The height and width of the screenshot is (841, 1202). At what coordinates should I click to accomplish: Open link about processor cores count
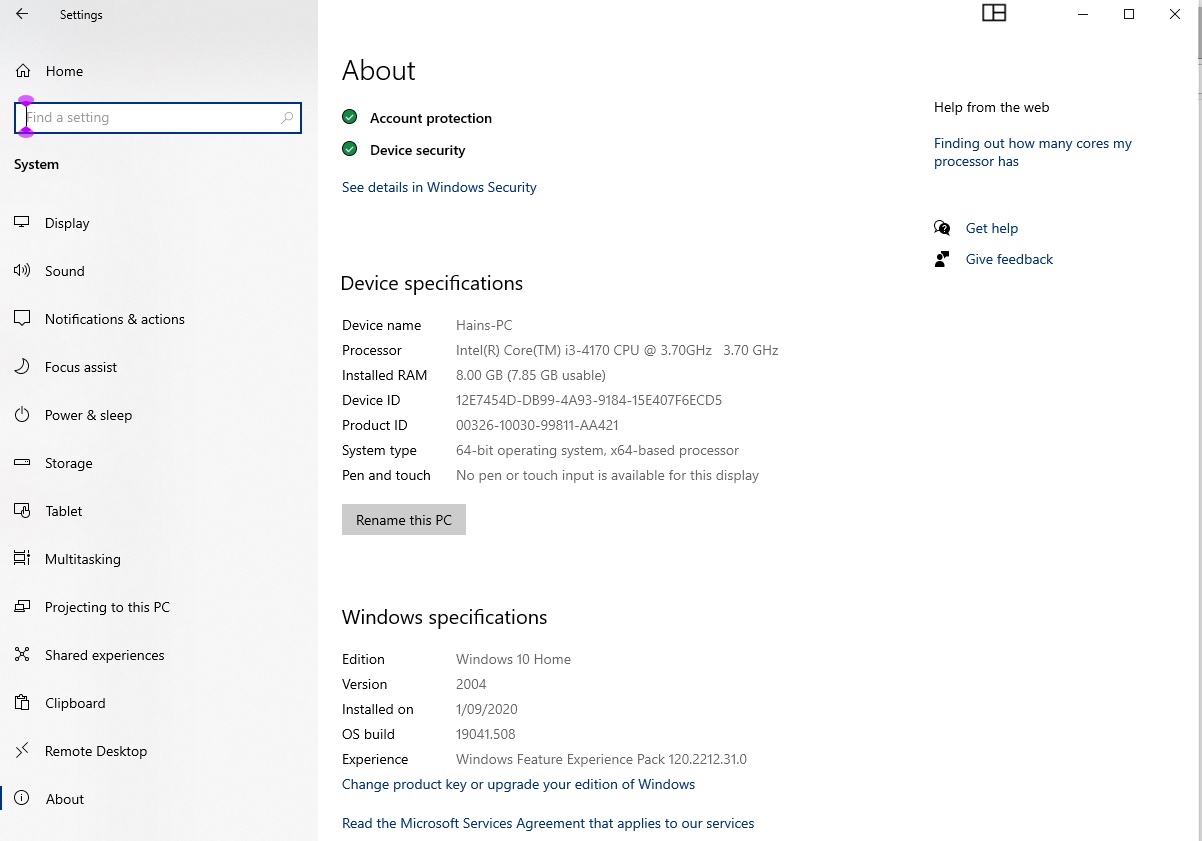[1033, 152]
